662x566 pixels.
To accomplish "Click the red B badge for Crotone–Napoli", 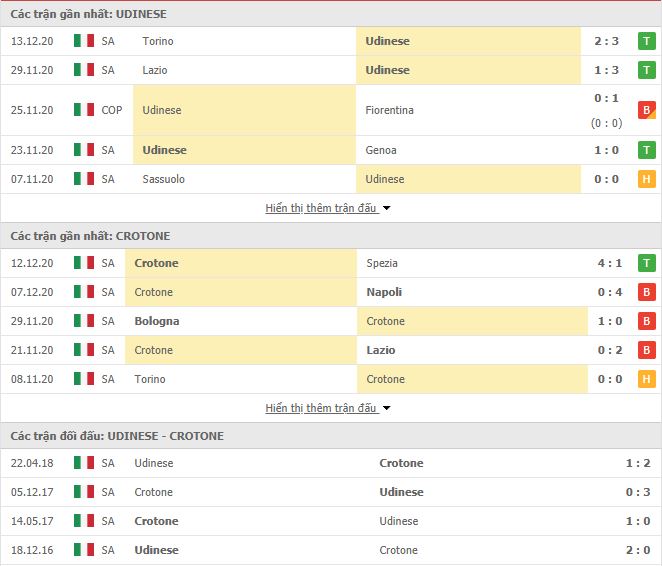I will coord(647,292).
